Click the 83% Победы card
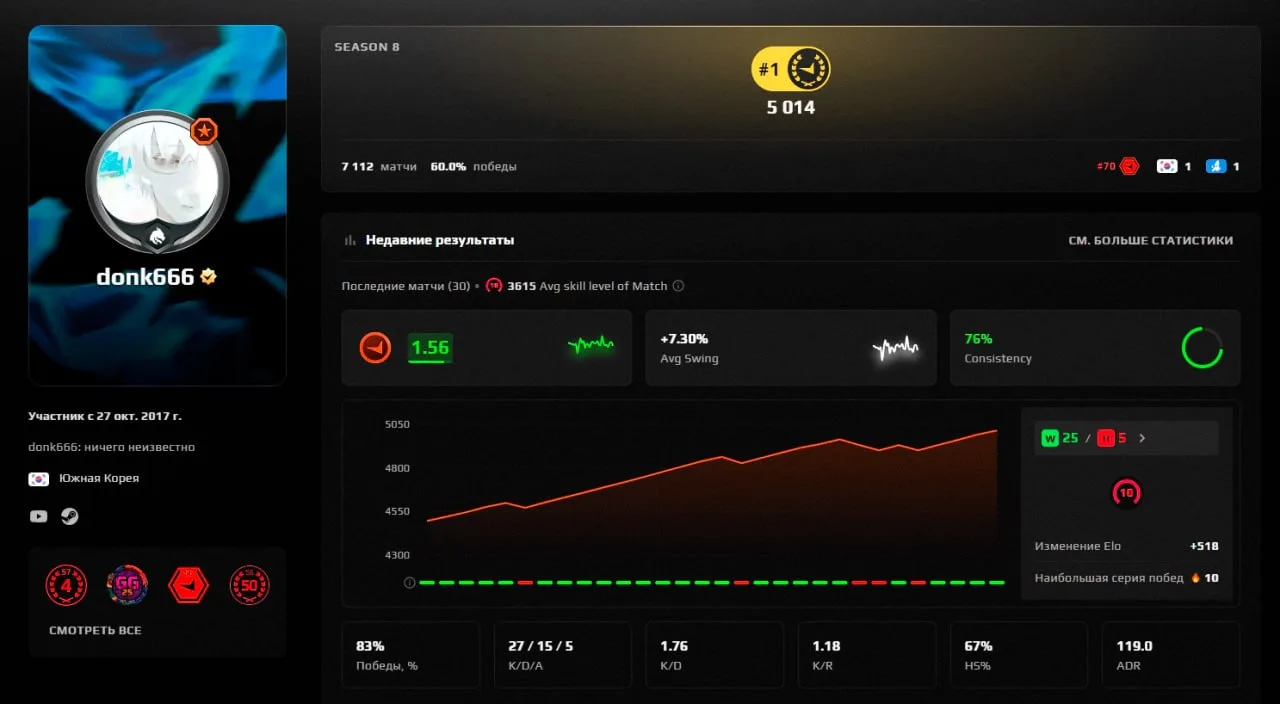1280x704 pixels. pyautogui.click(x=411, y=655)
